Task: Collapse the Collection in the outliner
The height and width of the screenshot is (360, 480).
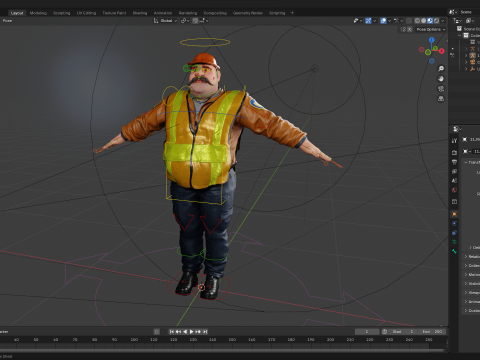Action: (x=460, y=35)
